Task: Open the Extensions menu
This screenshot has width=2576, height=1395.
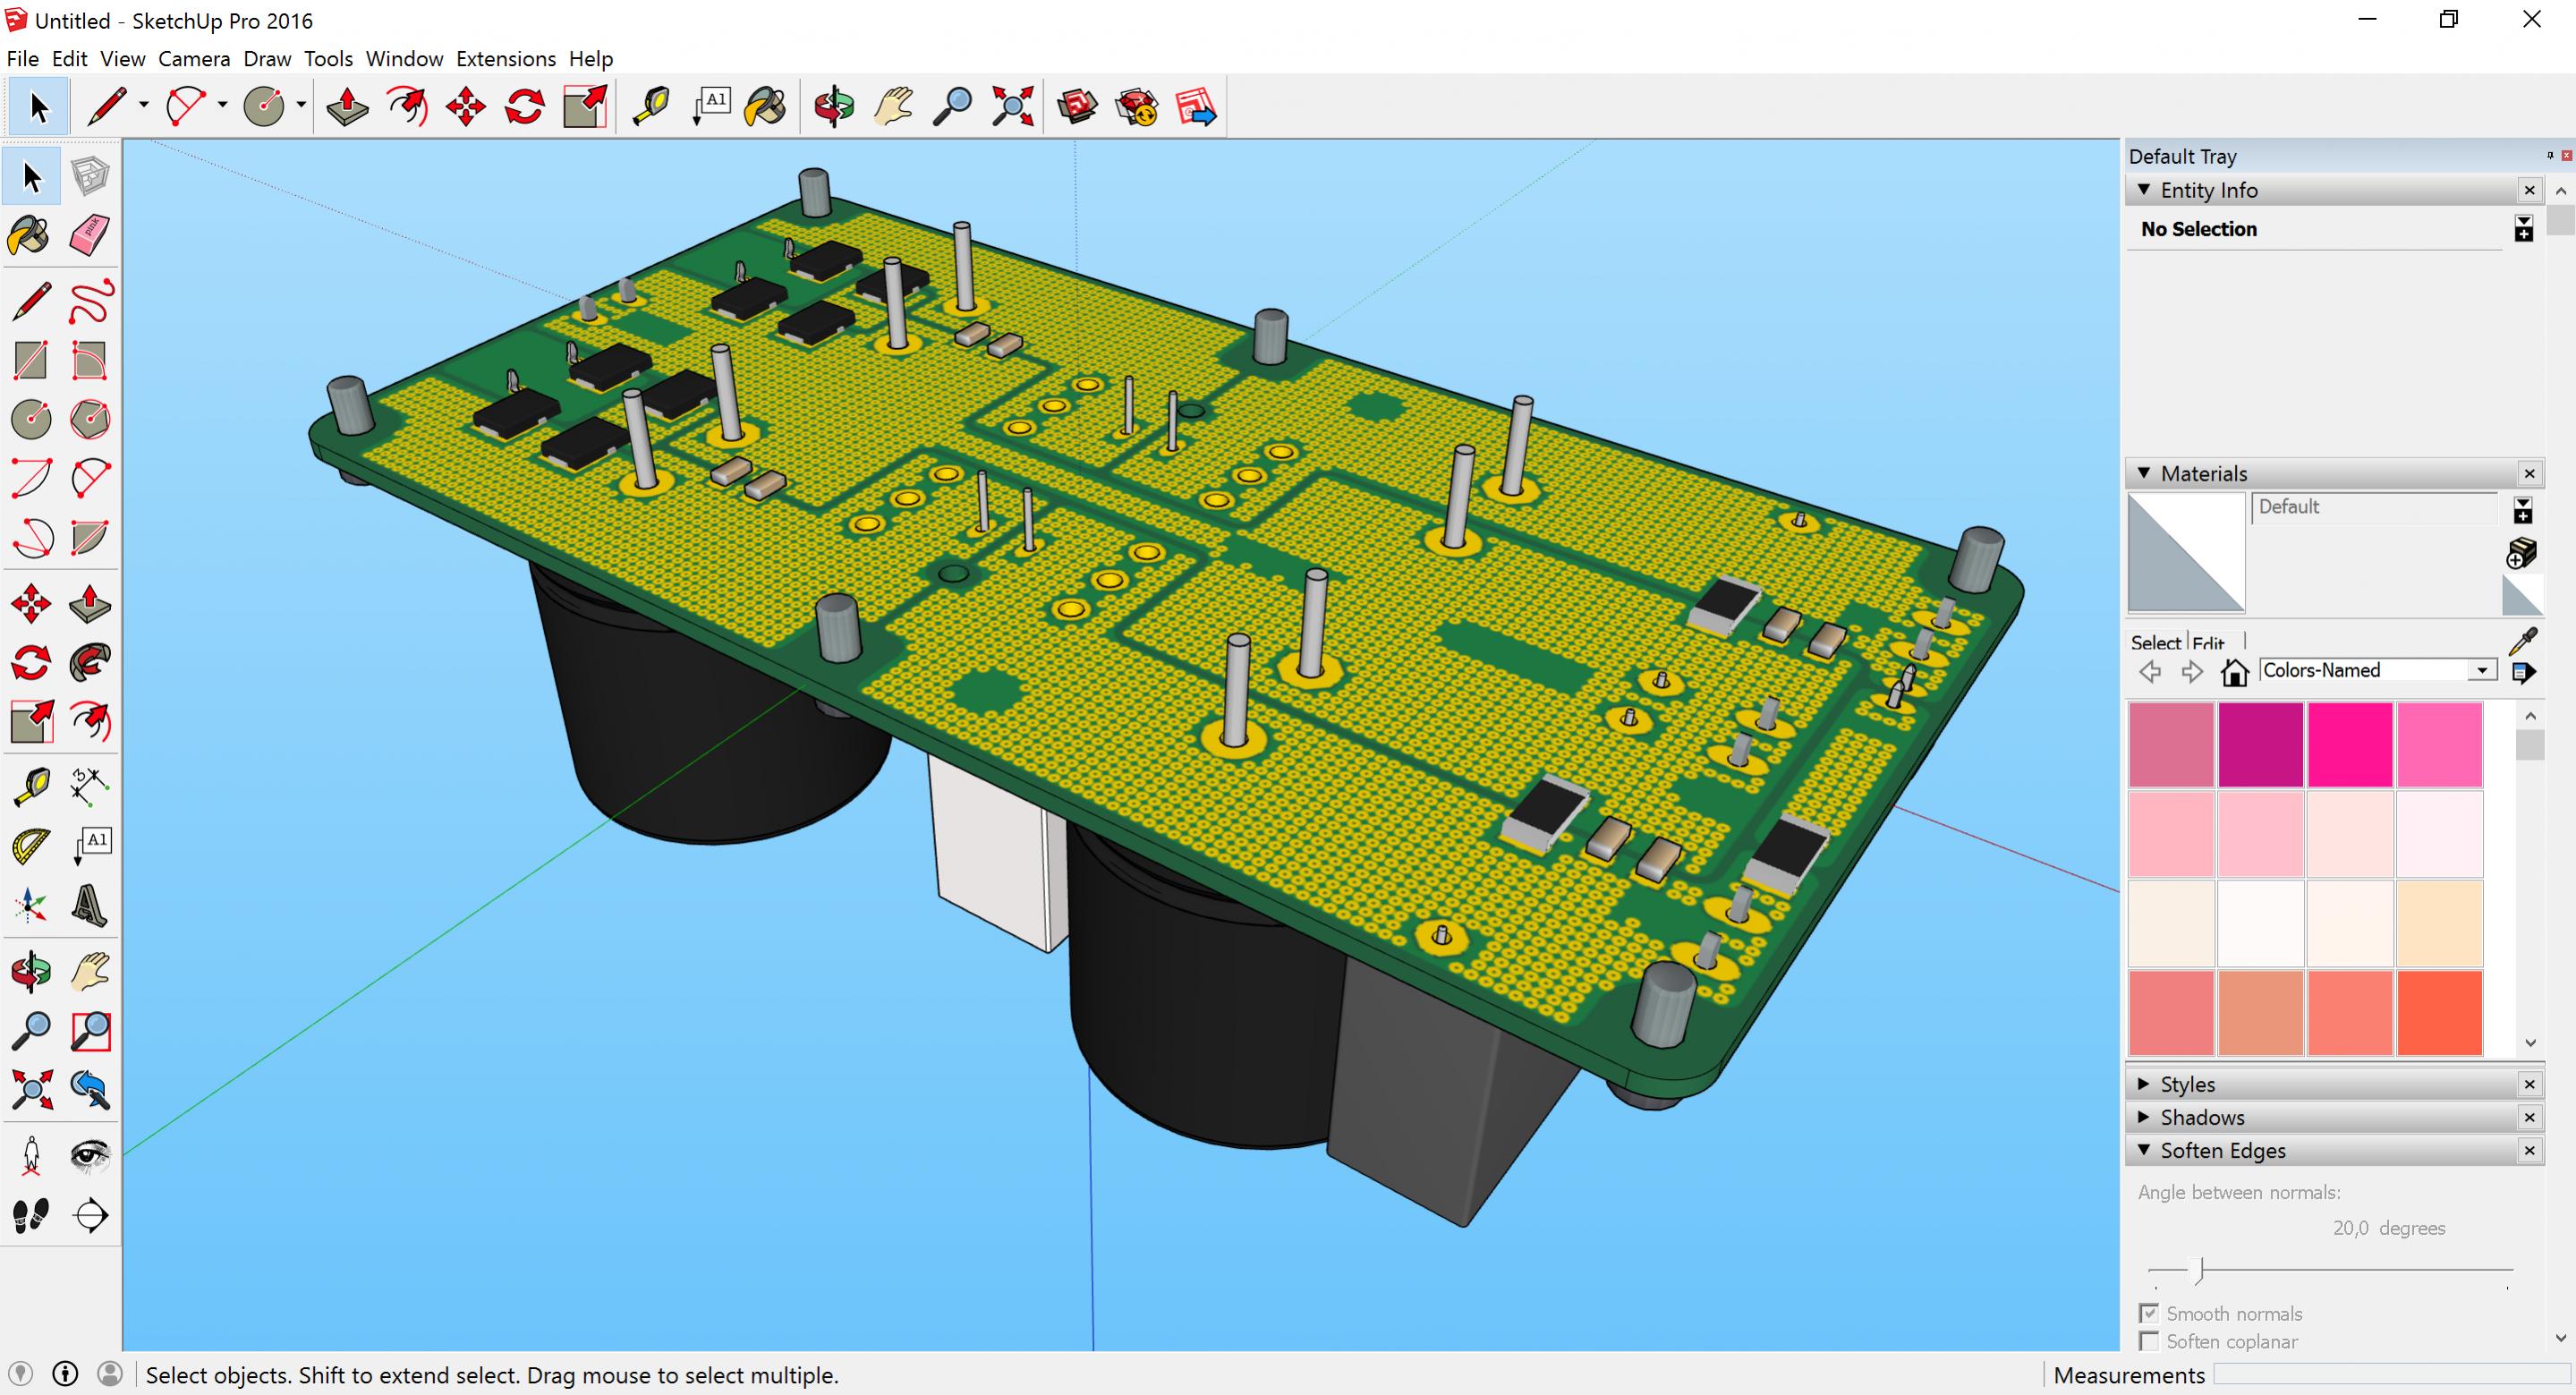Action: (506, 58)
